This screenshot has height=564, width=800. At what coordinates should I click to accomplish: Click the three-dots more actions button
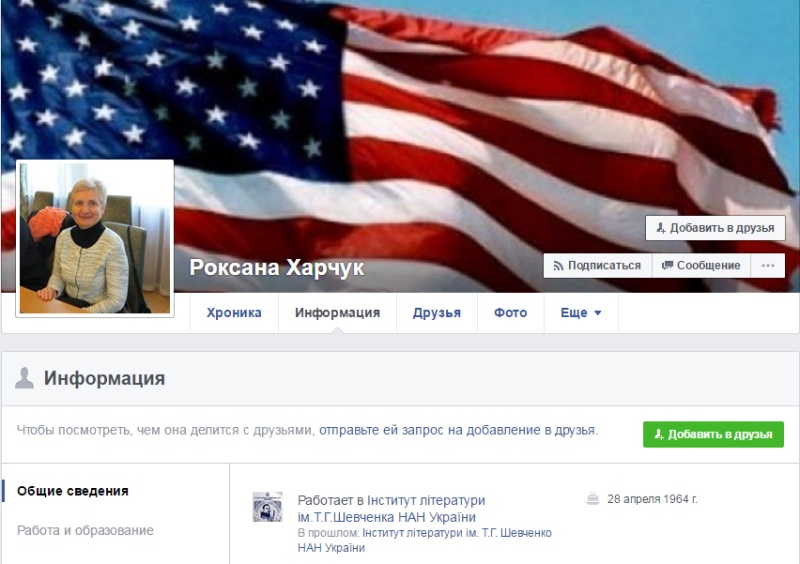click(x=767, y=265)
